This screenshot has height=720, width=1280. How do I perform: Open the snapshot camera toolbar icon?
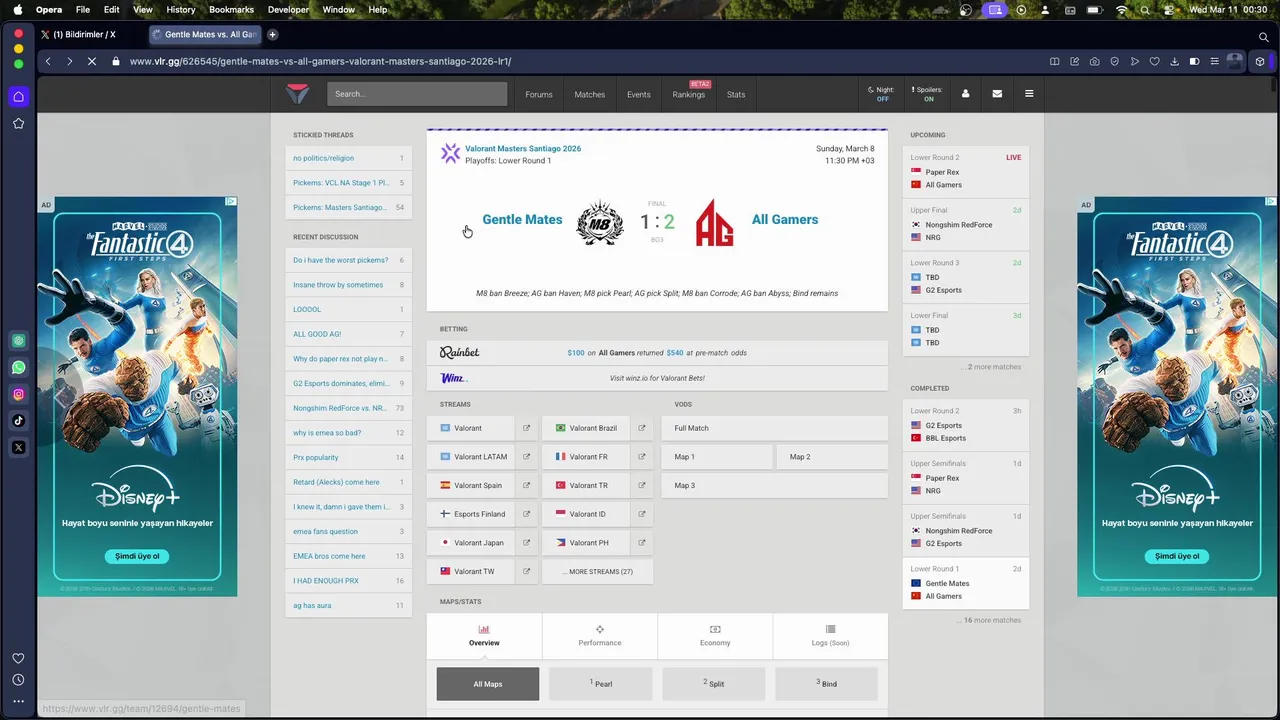[x=1094, y=61]
